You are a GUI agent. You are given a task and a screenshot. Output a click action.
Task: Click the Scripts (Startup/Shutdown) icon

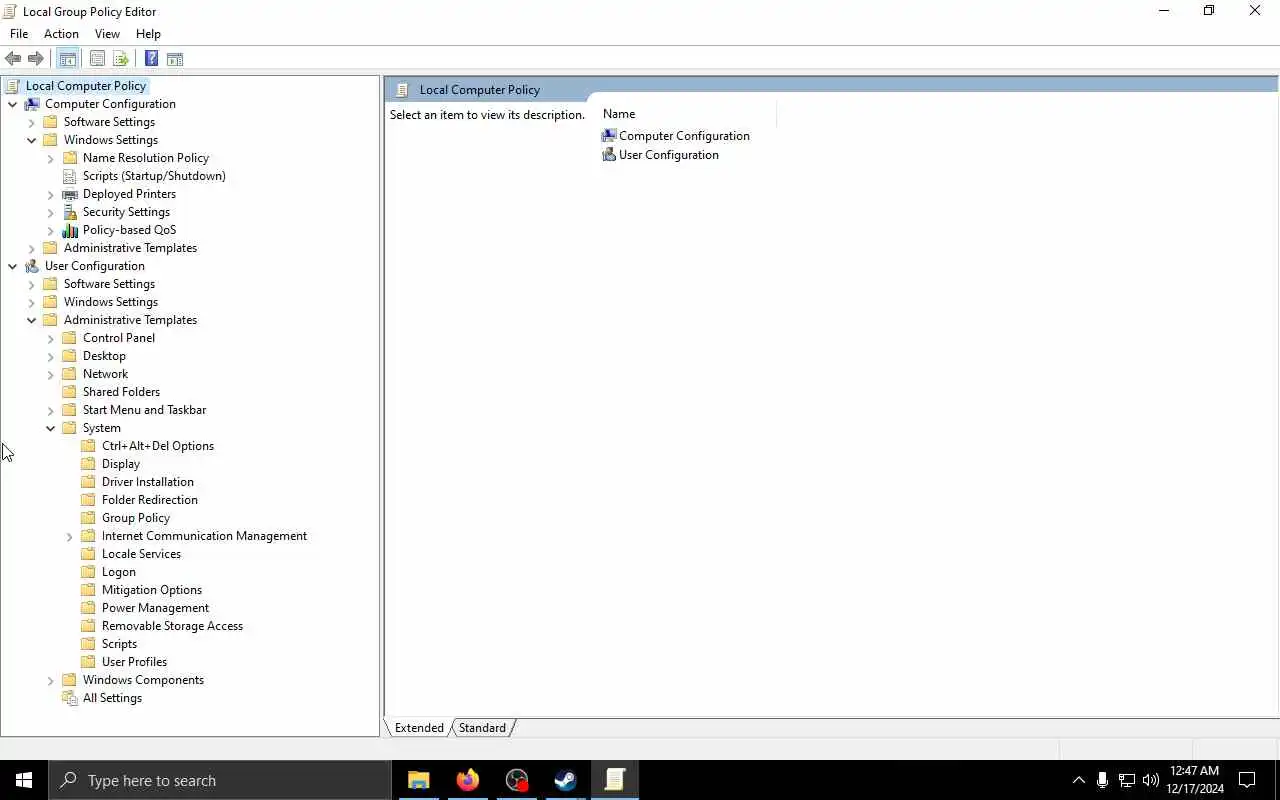pos(70,176)
